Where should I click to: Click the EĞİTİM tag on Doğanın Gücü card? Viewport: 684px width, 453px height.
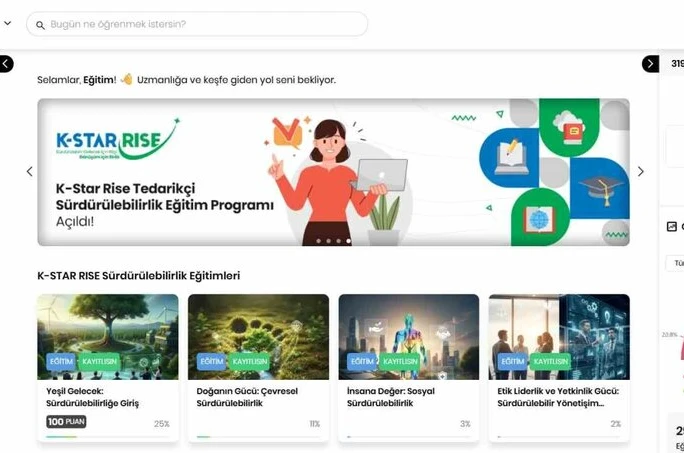[212, 362]
